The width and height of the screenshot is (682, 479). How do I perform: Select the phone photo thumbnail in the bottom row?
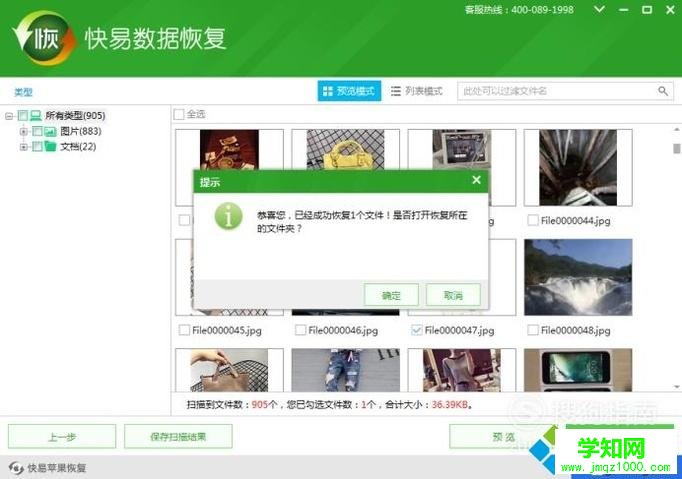click(x=578, y=370)
